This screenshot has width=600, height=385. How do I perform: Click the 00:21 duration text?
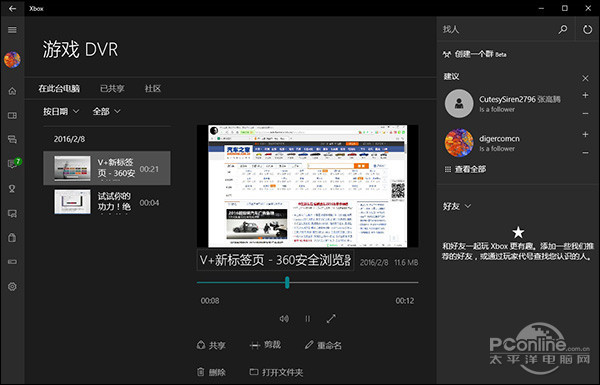click(149, 169)
